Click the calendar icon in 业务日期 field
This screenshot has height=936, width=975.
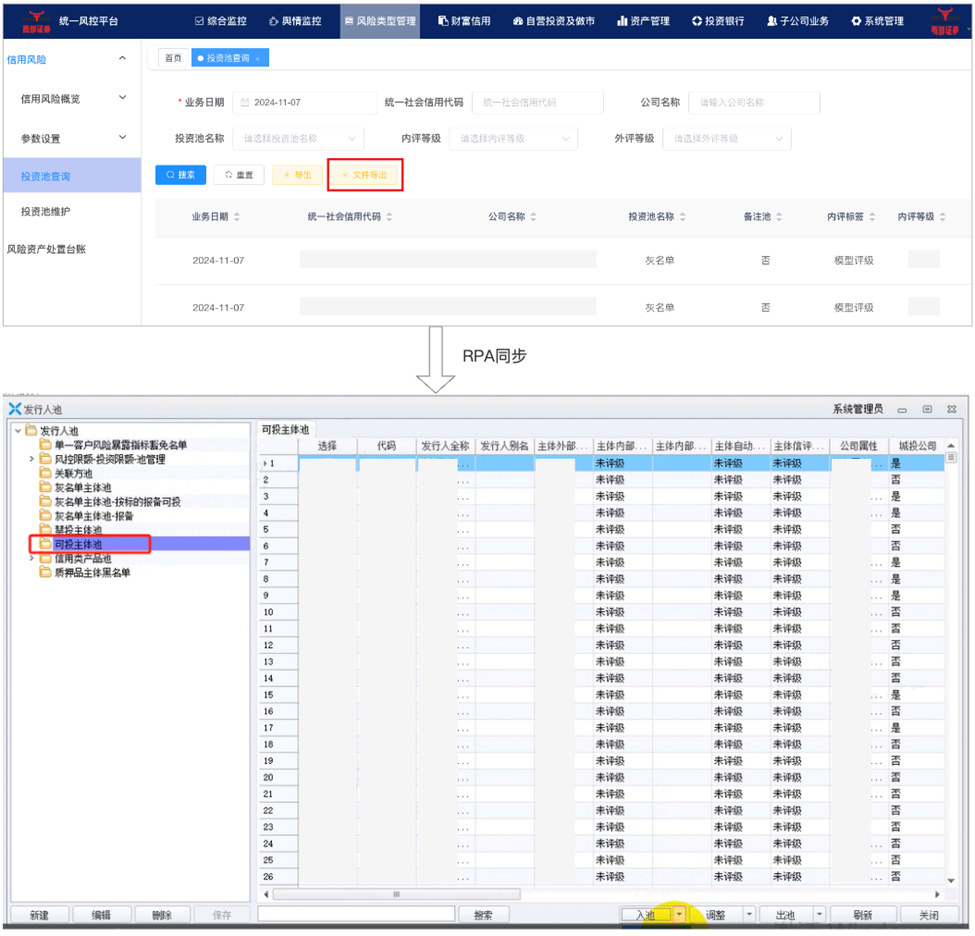click(245, 103)
